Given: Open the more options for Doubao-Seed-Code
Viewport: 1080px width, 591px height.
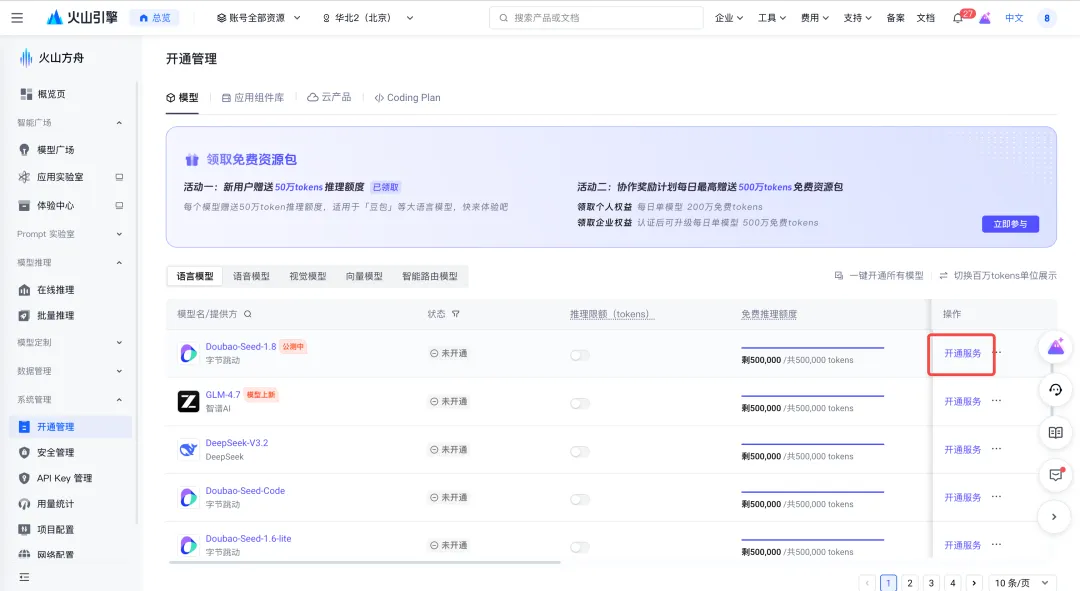Looking at the screenshot, I should (997, 497).
